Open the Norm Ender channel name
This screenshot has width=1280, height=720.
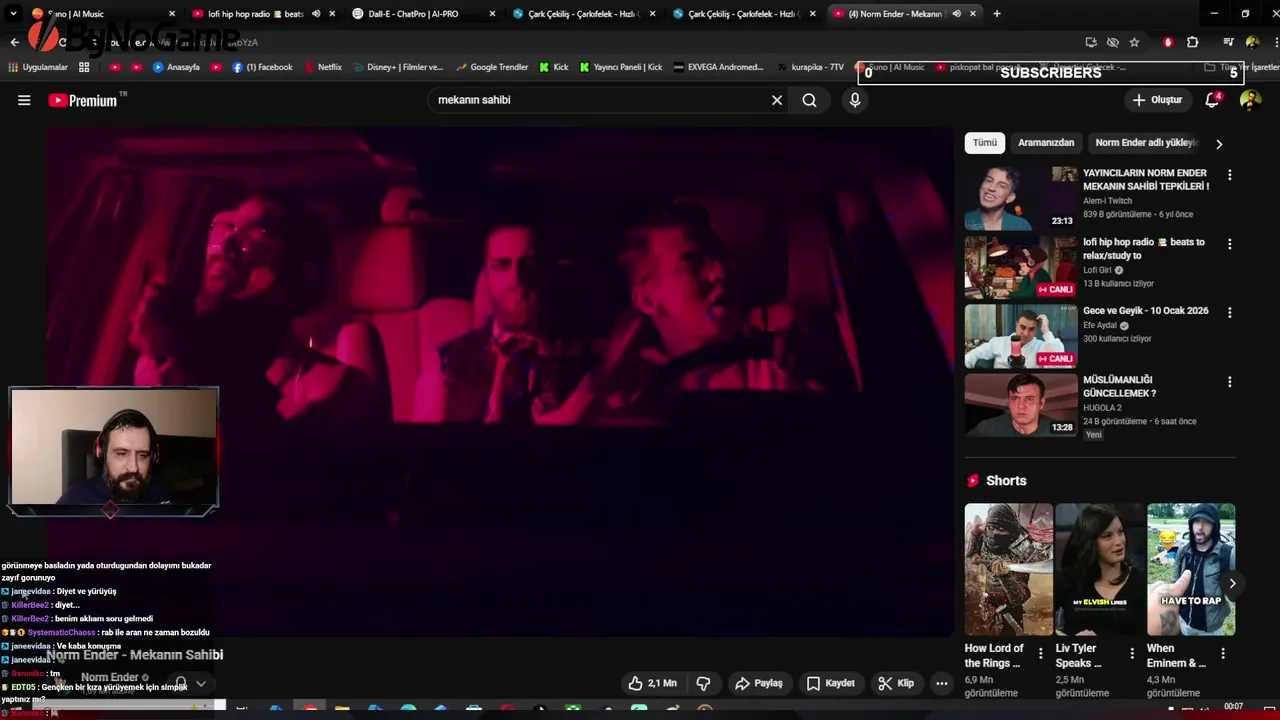click(109, 677)
